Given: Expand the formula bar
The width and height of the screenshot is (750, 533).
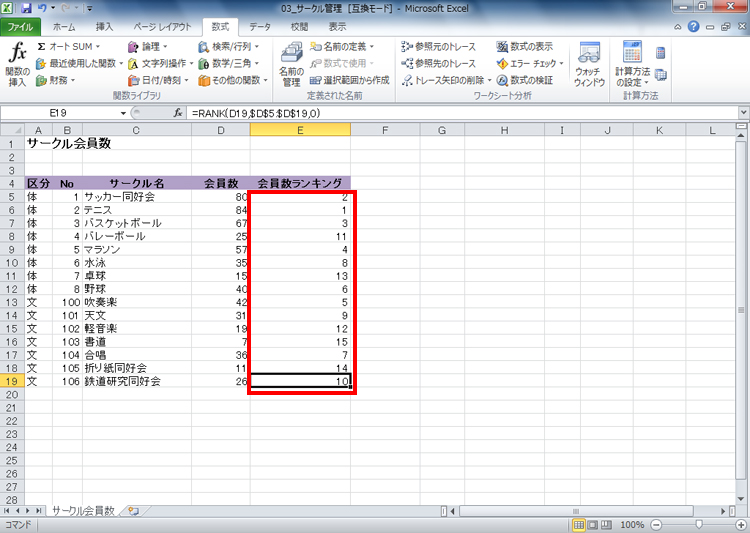Looking at the screenshot, I should pyautogui.click(x=743, y=113).
